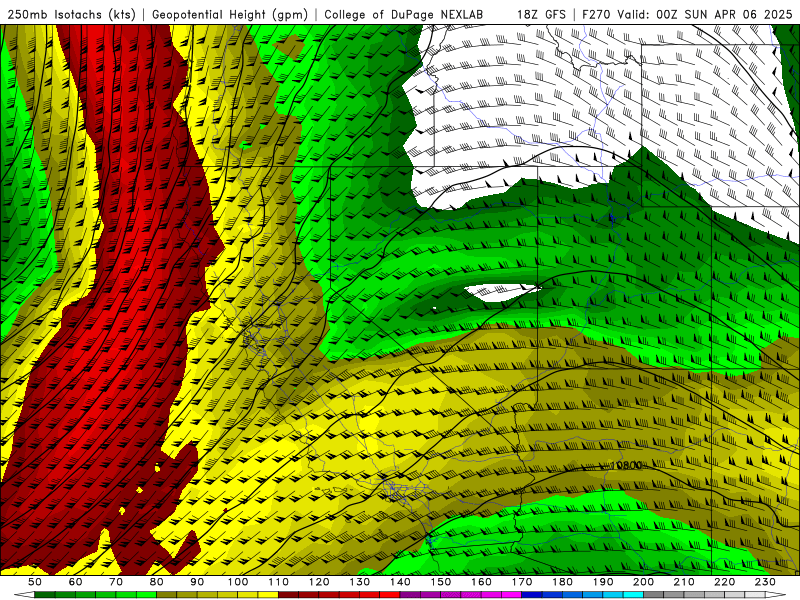This screenshot has width=800, height=600.
Task: Select the lightest gray swatch under 230
Action: tap(755, 595)
